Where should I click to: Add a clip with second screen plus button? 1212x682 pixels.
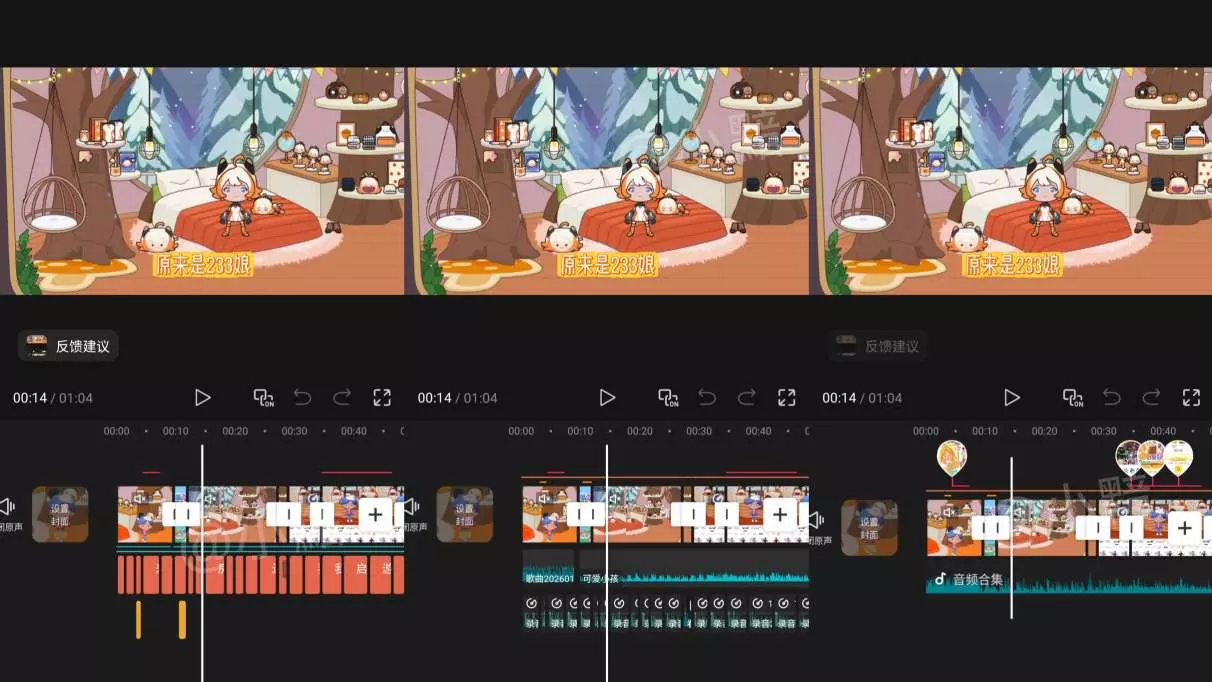(x=780, y=514)
